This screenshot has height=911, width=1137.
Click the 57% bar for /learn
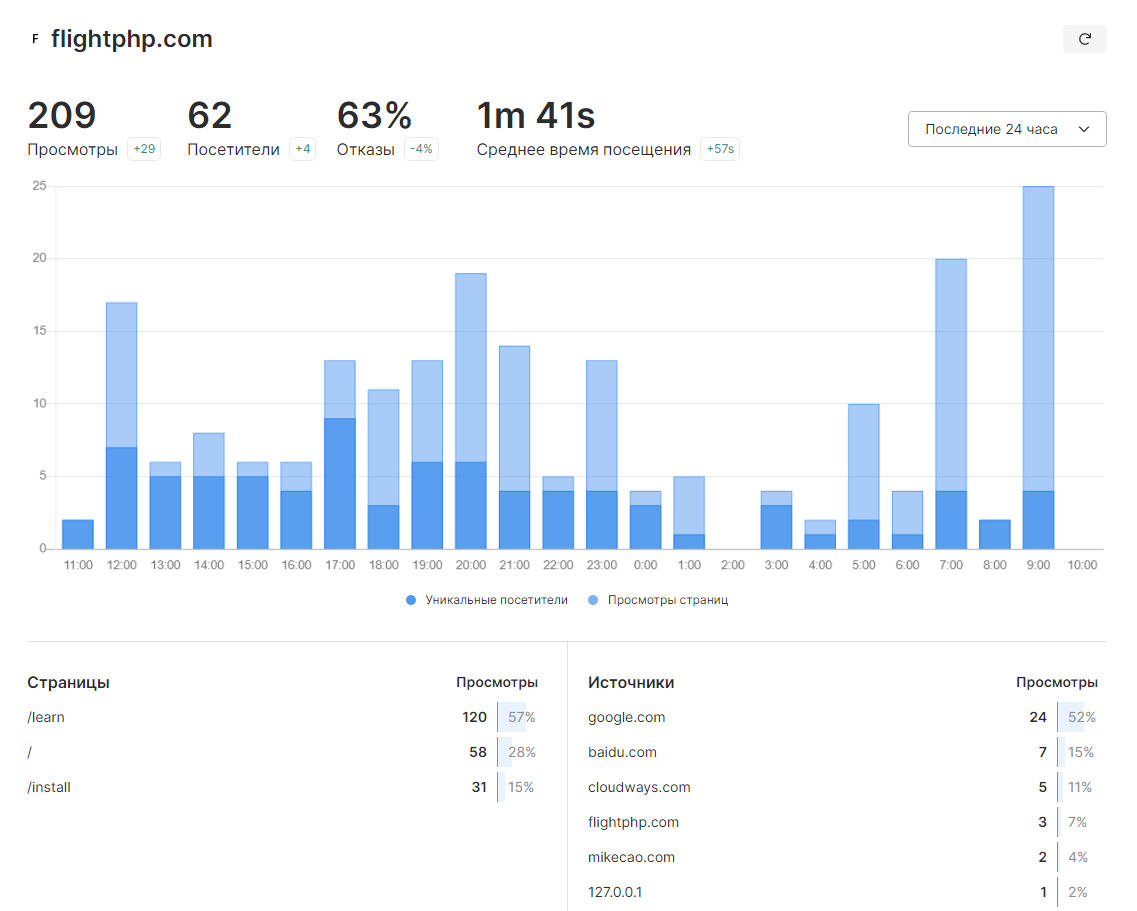point(518,717)
